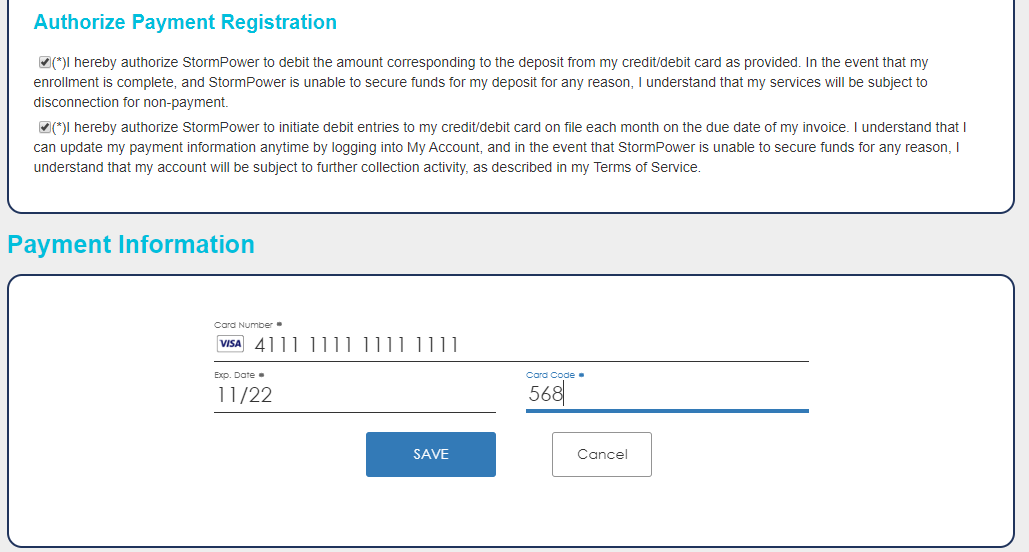Click 'disconnection for non-payment' text
The width and height of the screenshot is (1029, 552).
pos(131,102)
